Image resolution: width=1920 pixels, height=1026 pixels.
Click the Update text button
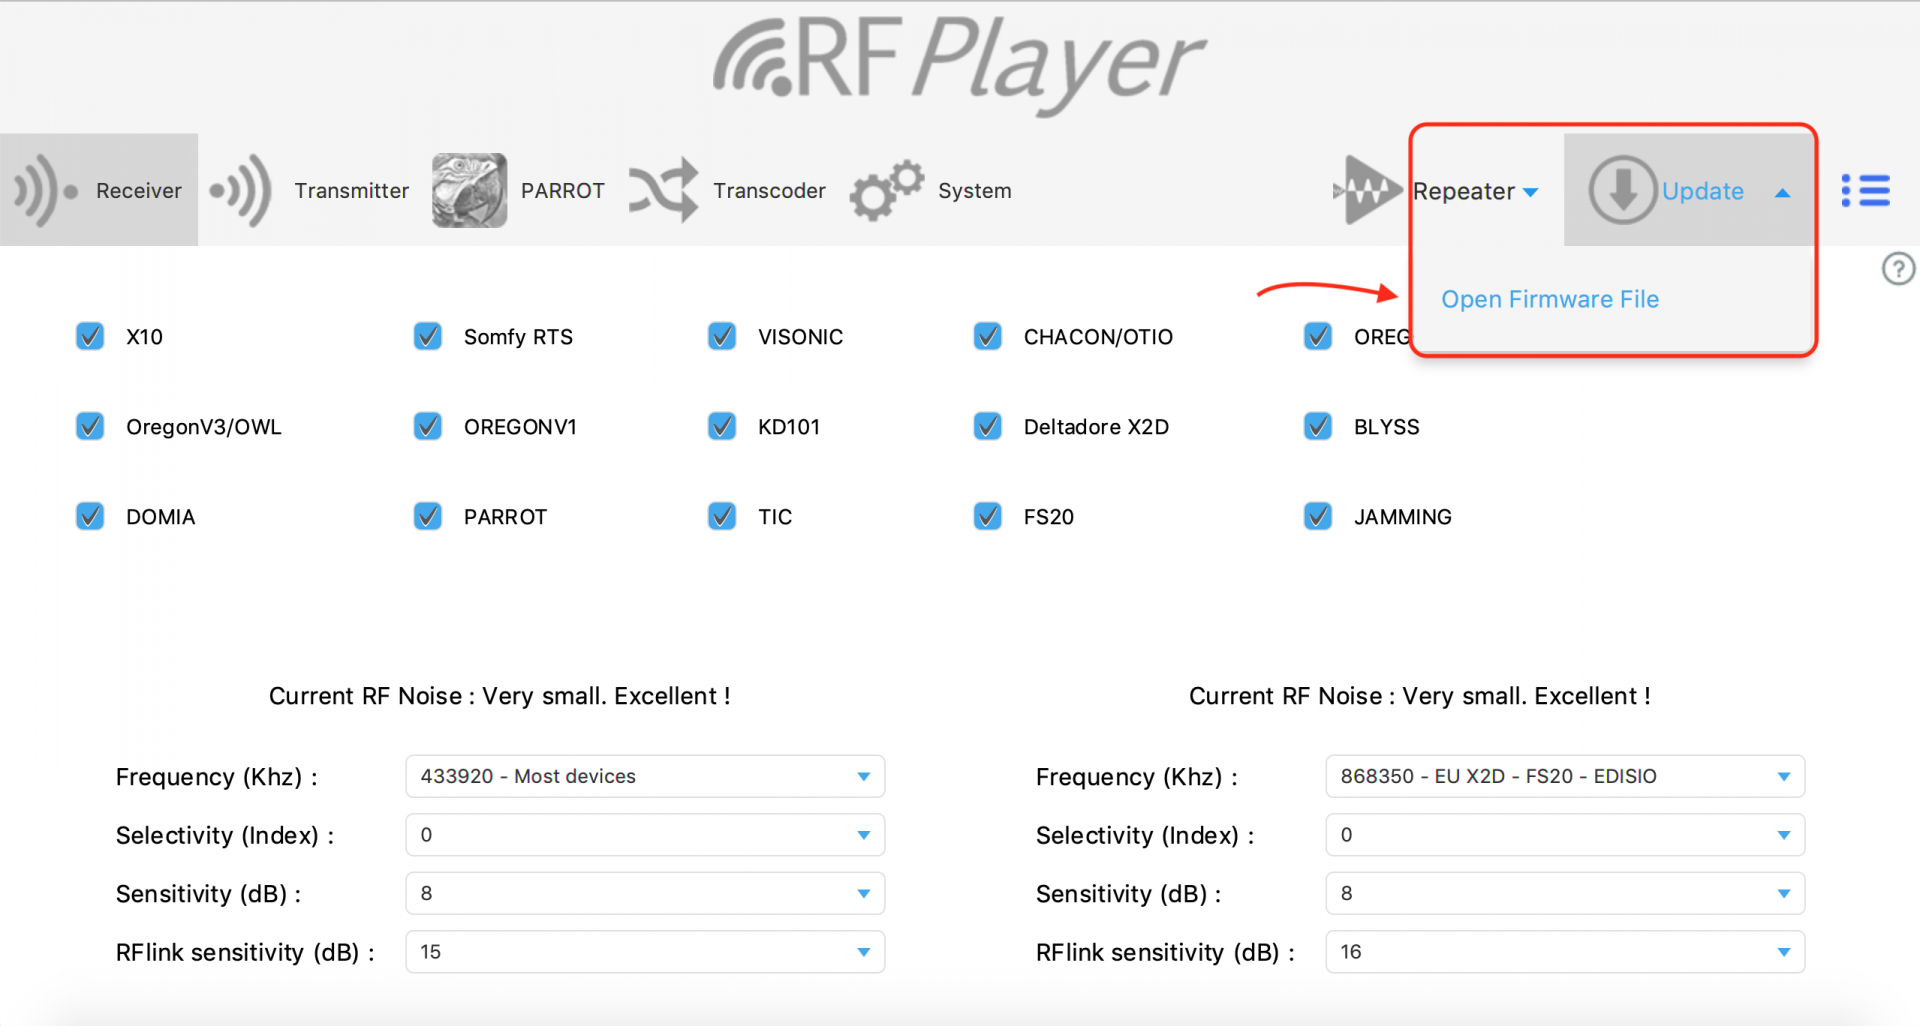pyautogui.click(x=1702, y=191)
